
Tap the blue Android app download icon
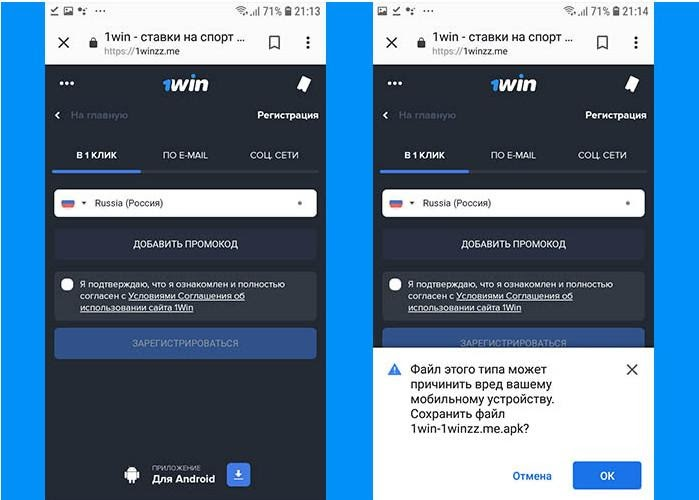(x=238, y=475)
